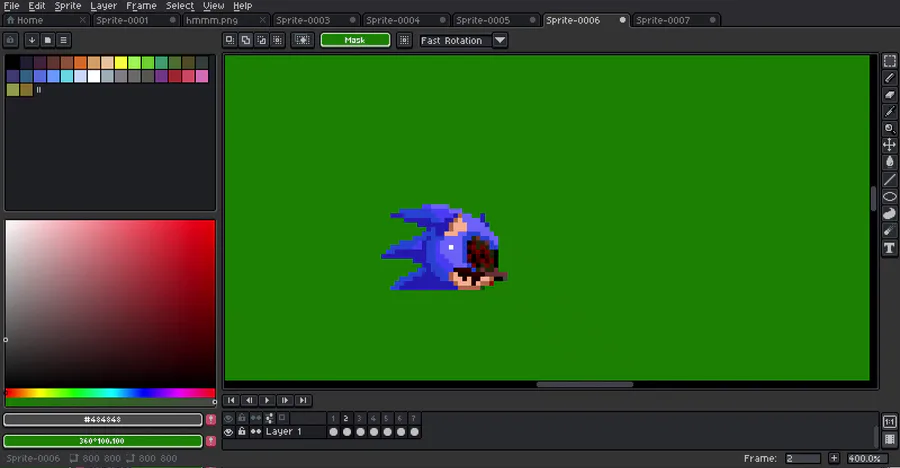Click the grid layout button below 1:1
Viewport: 900px width, 468px height.
(889, 440)
